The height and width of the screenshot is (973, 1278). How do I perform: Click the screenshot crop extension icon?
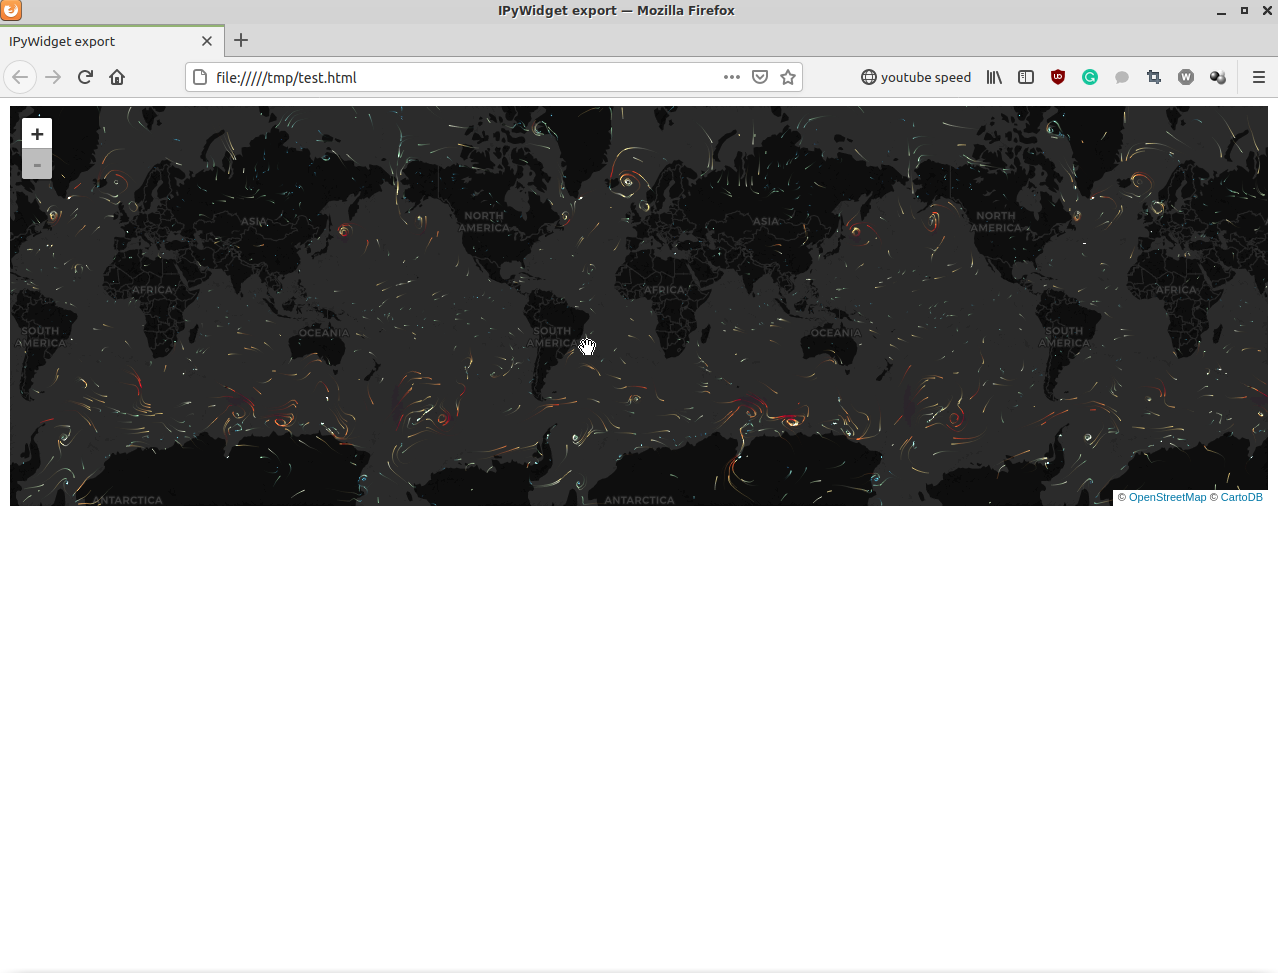(x=1154, y=77)
